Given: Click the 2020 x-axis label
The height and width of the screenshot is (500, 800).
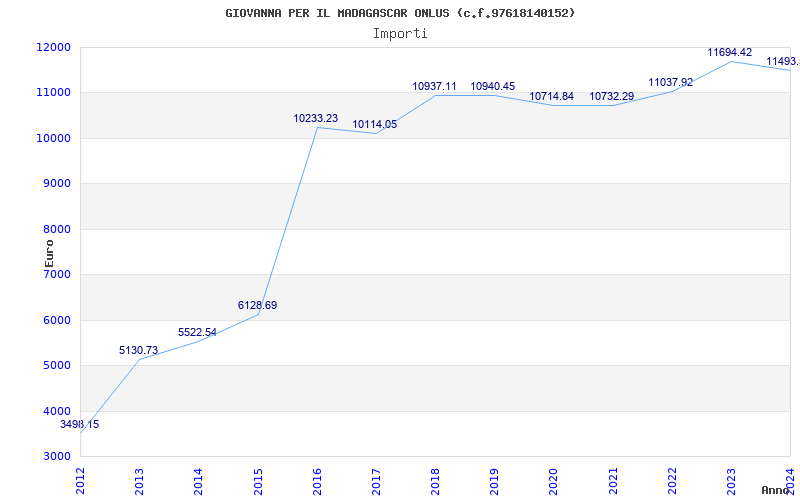Looking at the screenshot, I should click(x=554, y=481).
